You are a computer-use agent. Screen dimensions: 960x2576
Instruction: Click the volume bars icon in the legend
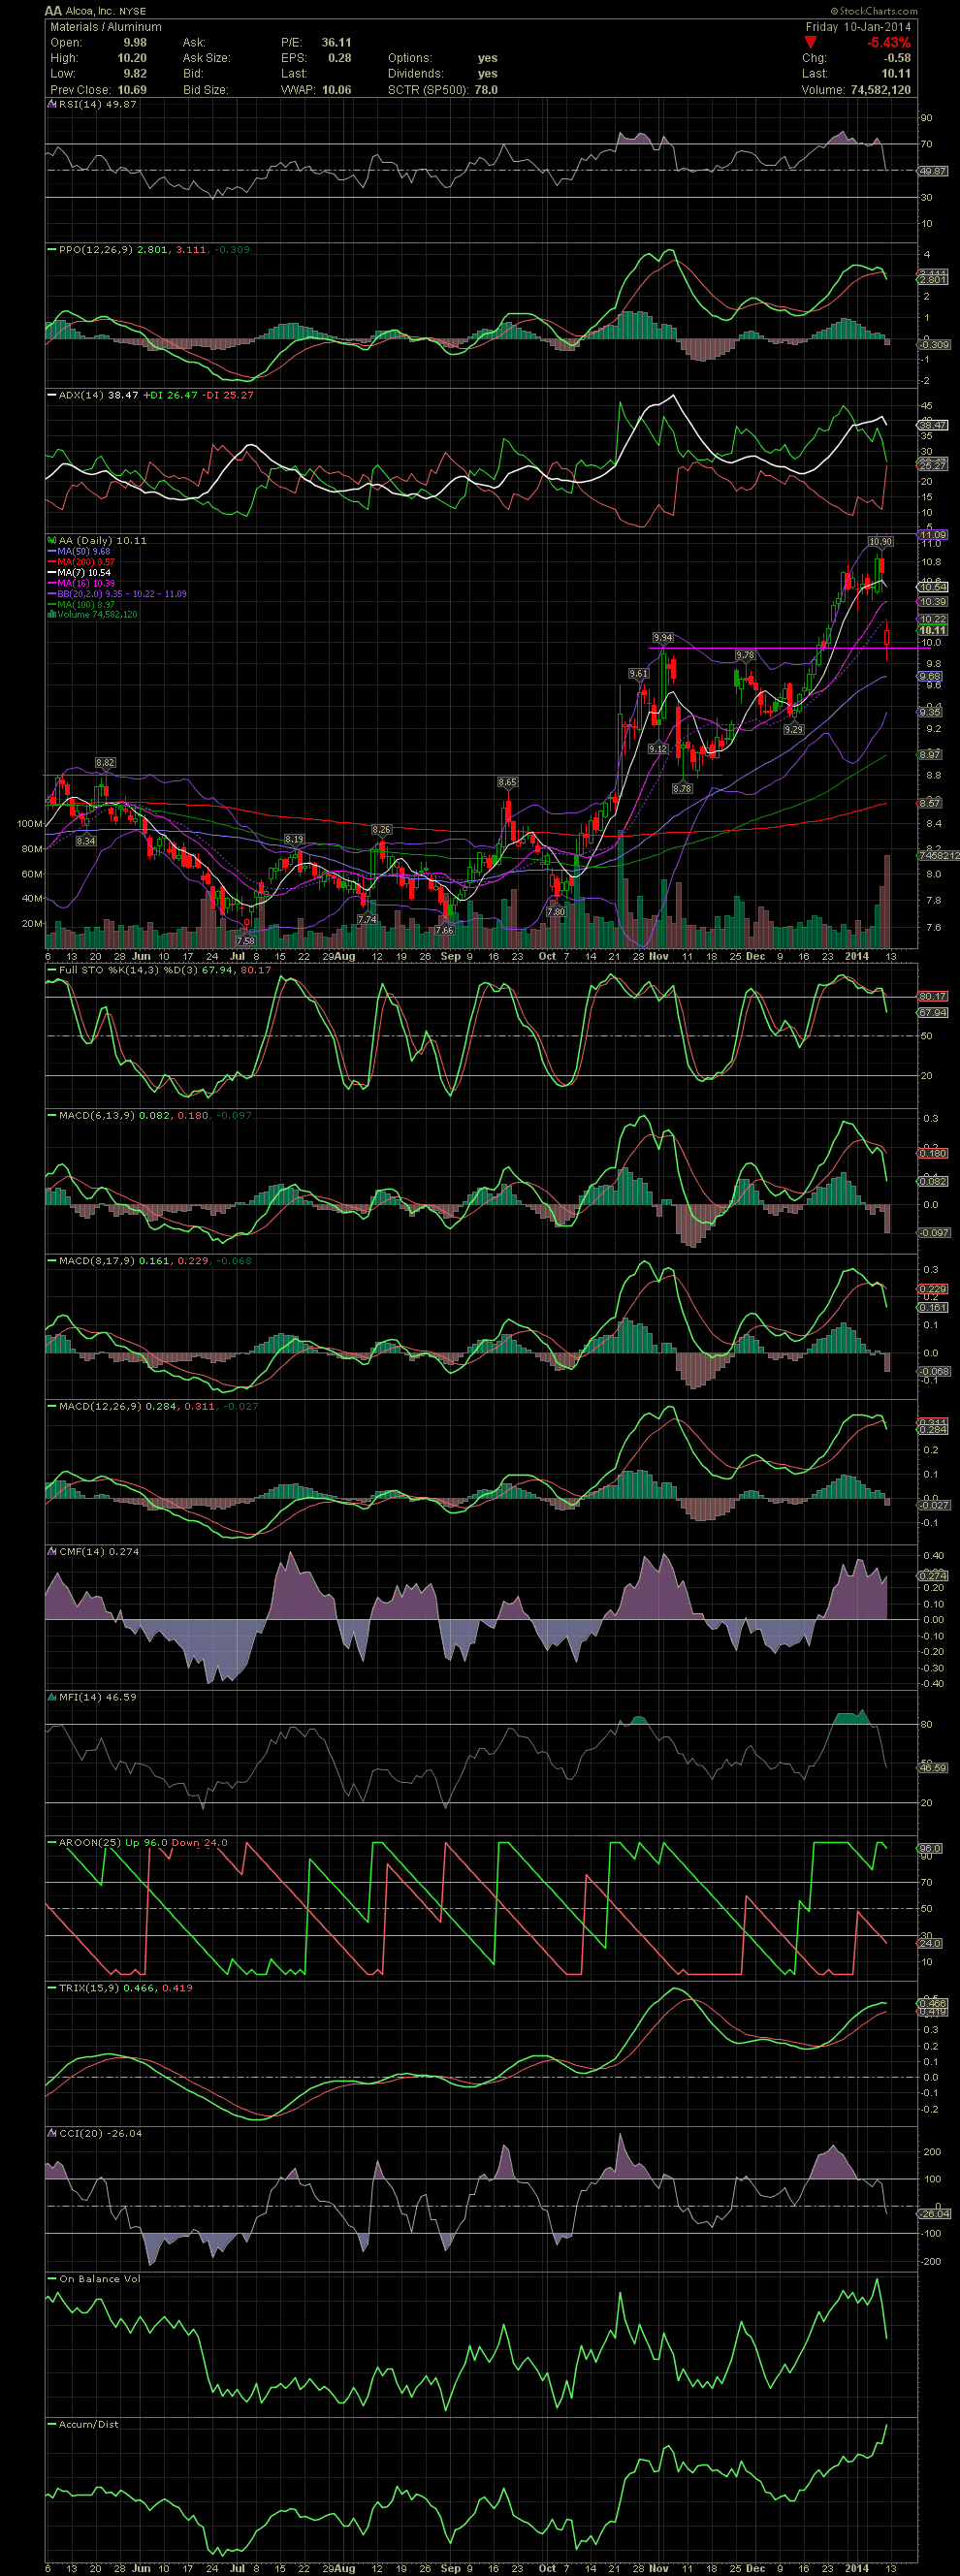[x=52, y=614]
